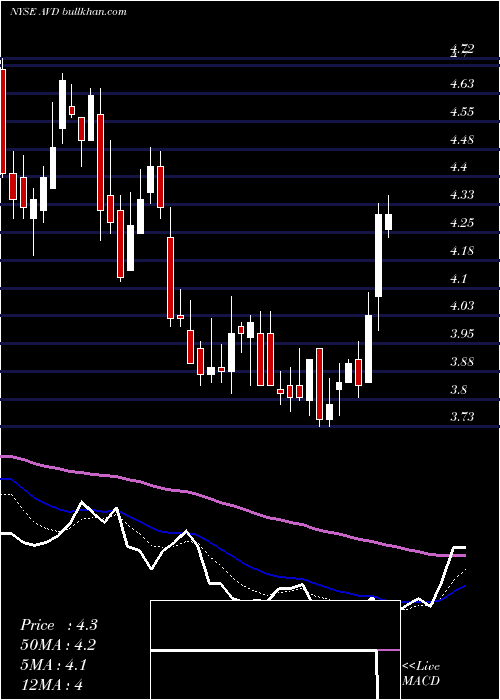This screenshot has height=700, width=500.
Task: Click the '<<Live' label
Action: click(421, 666)
